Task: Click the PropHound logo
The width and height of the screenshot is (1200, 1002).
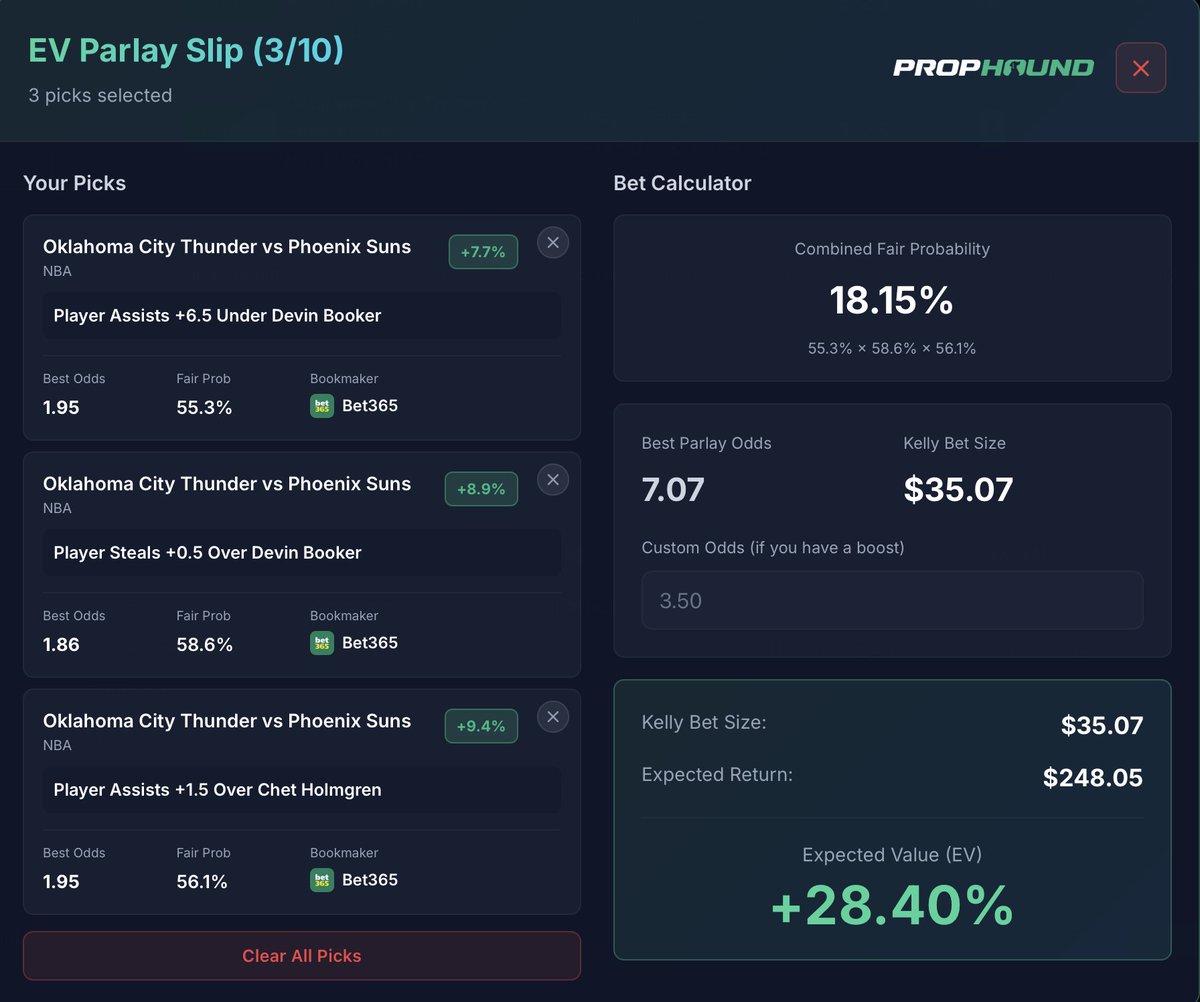Action: click(993, 68)
